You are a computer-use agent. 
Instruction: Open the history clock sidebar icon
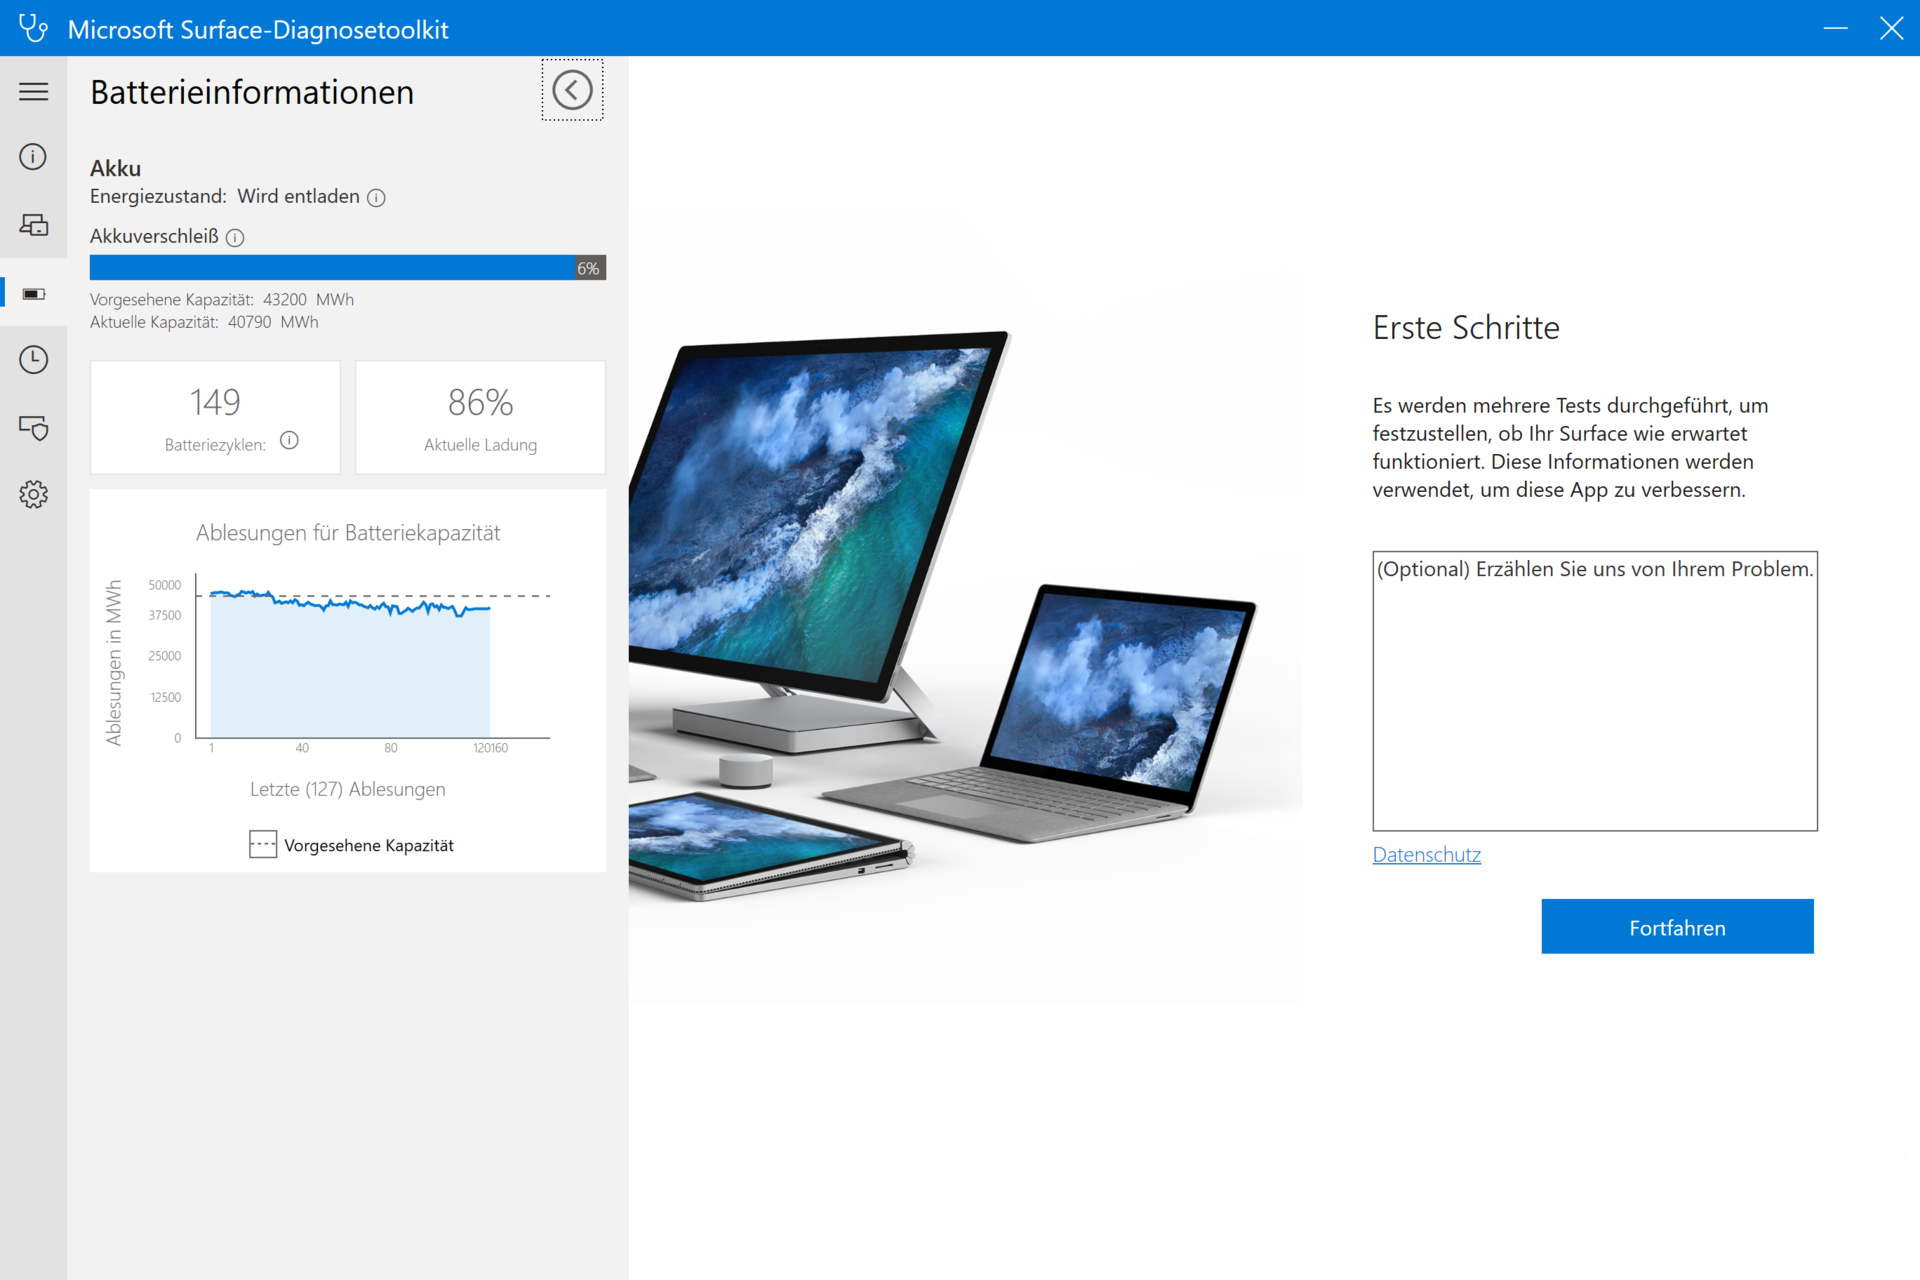(x=33, y=360)
